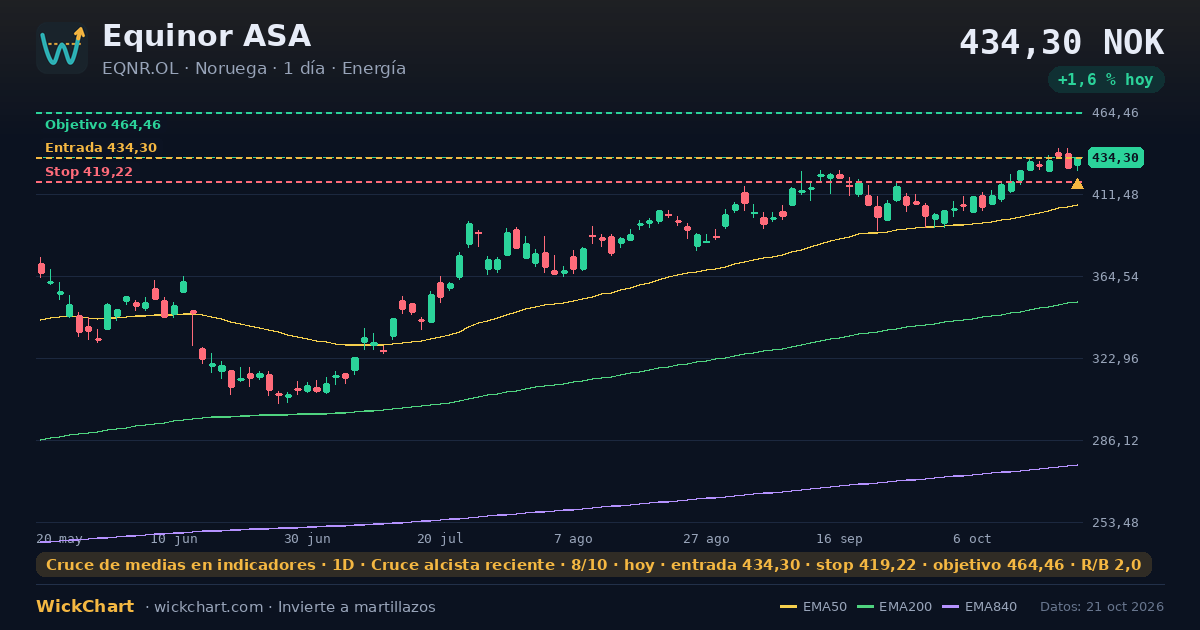The width and height of the screenshot is (1200, 630).
Task: Click the 411,48 axis value
Action: (1115, 194)
